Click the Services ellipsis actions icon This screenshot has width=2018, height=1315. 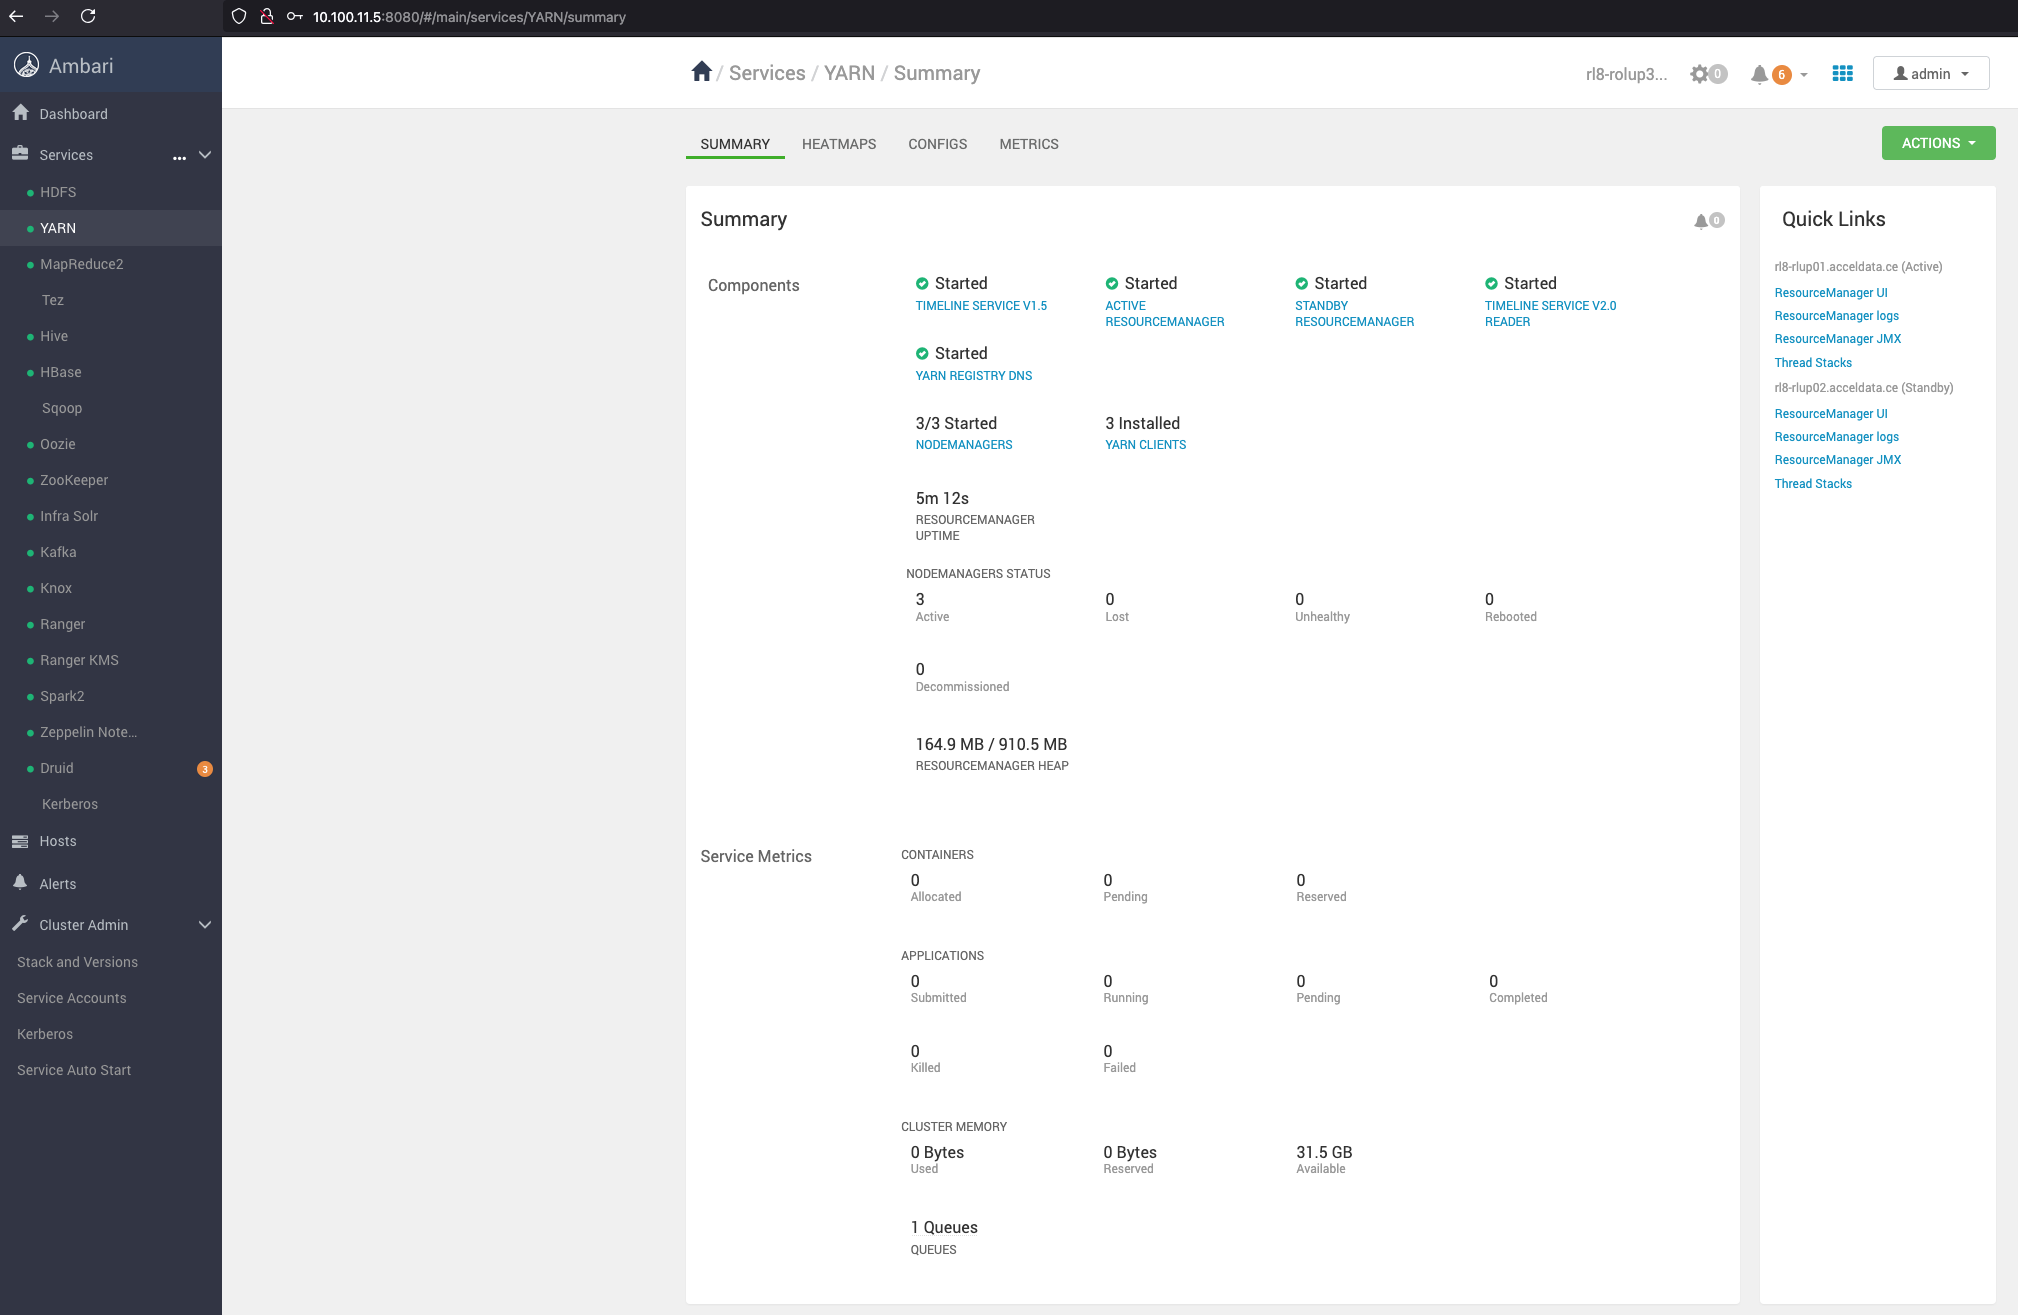coord(179,156)
